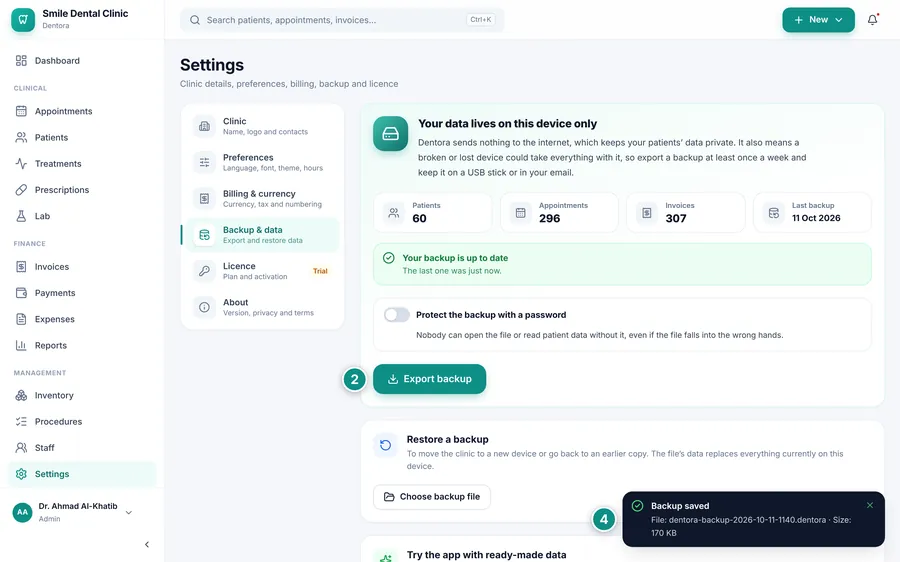The width and height of the screenshot is (900, 562).
Task: Open the New dropdown button
Action: point(818,20)
